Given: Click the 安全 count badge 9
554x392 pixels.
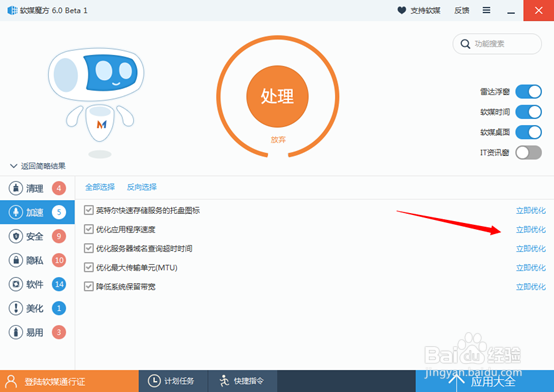Looking at the screenshot, I should tap(59, 236).
